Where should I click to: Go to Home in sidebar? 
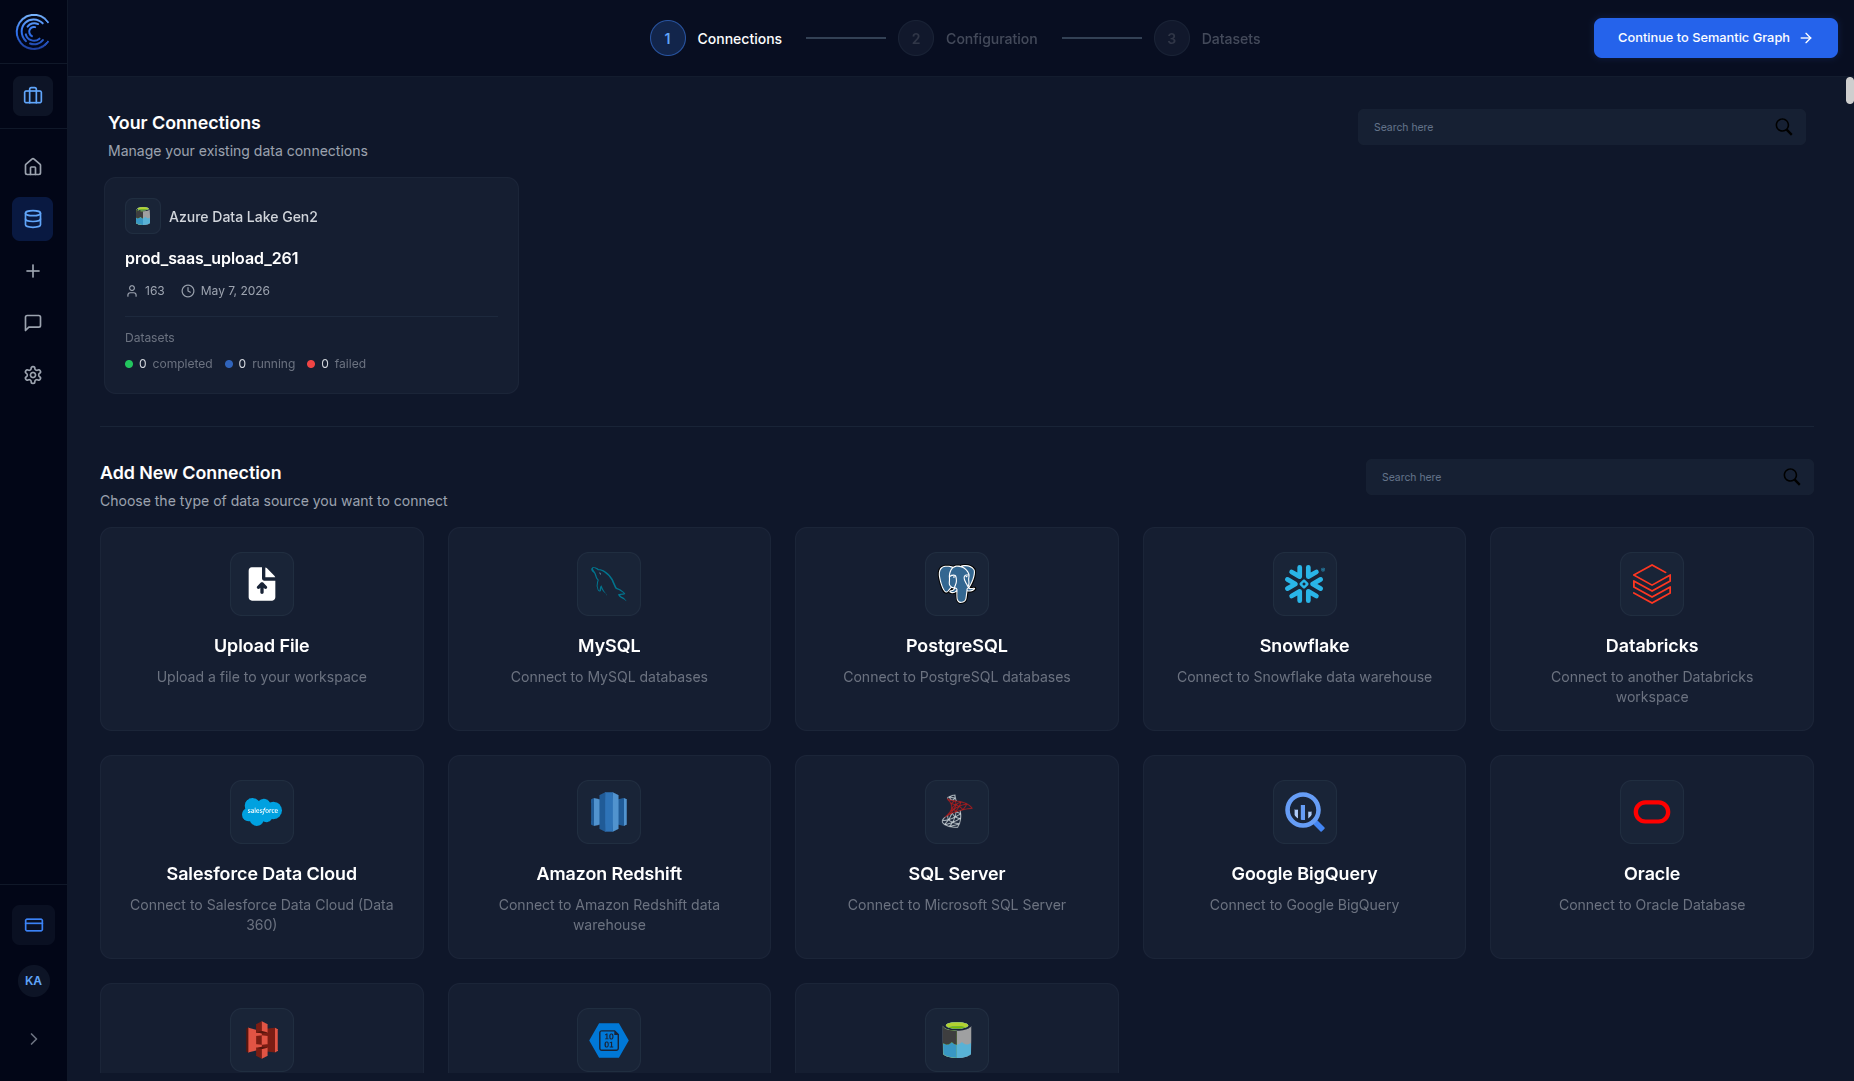[x=33, y=167]
